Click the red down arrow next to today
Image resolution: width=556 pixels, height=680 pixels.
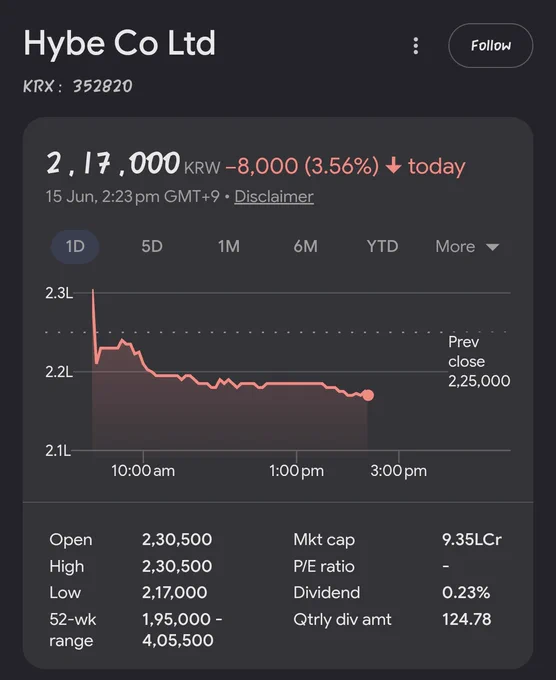393,165
